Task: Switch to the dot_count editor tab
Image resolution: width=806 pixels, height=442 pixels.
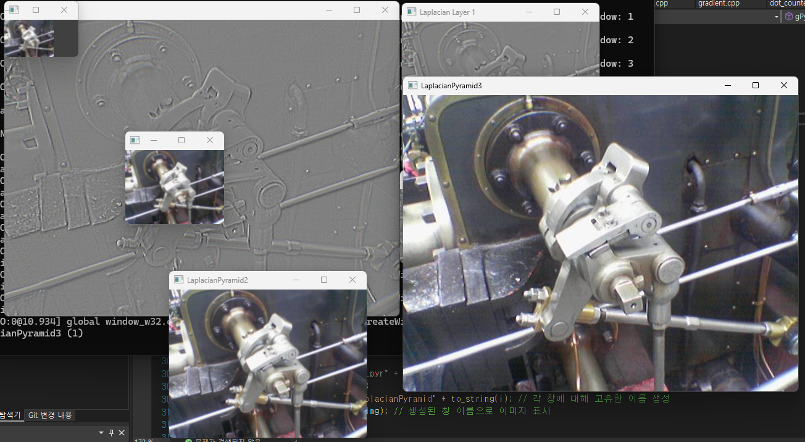Action: [787, 4]
